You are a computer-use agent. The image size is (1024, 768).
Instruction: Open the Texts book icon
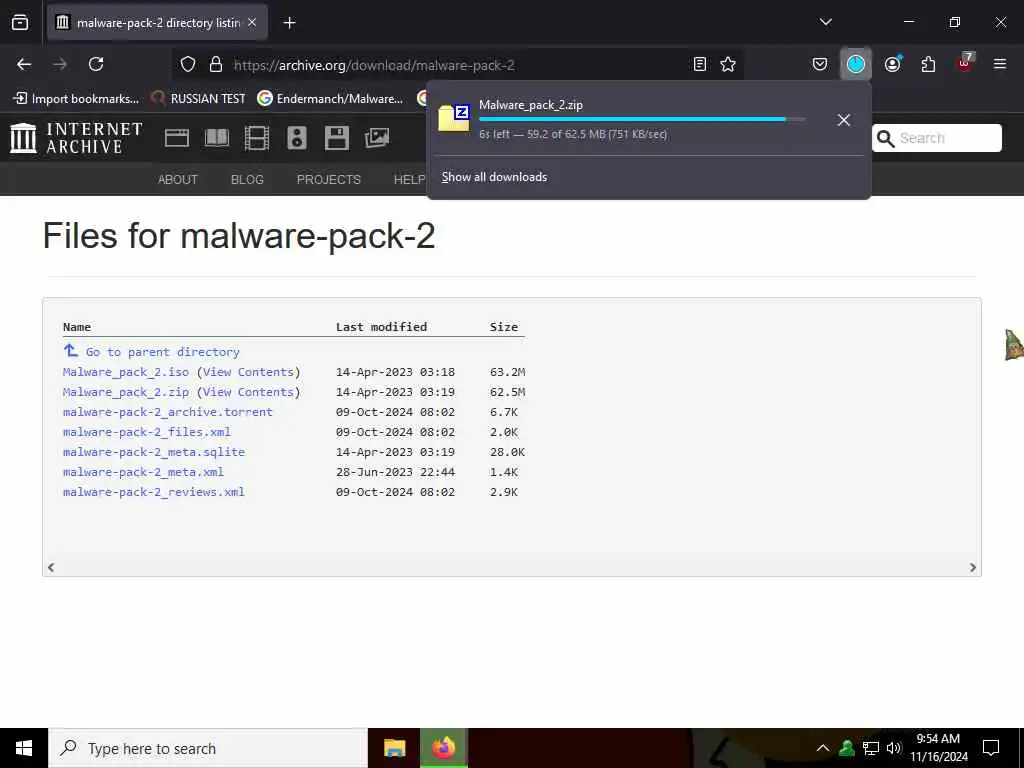217,138
